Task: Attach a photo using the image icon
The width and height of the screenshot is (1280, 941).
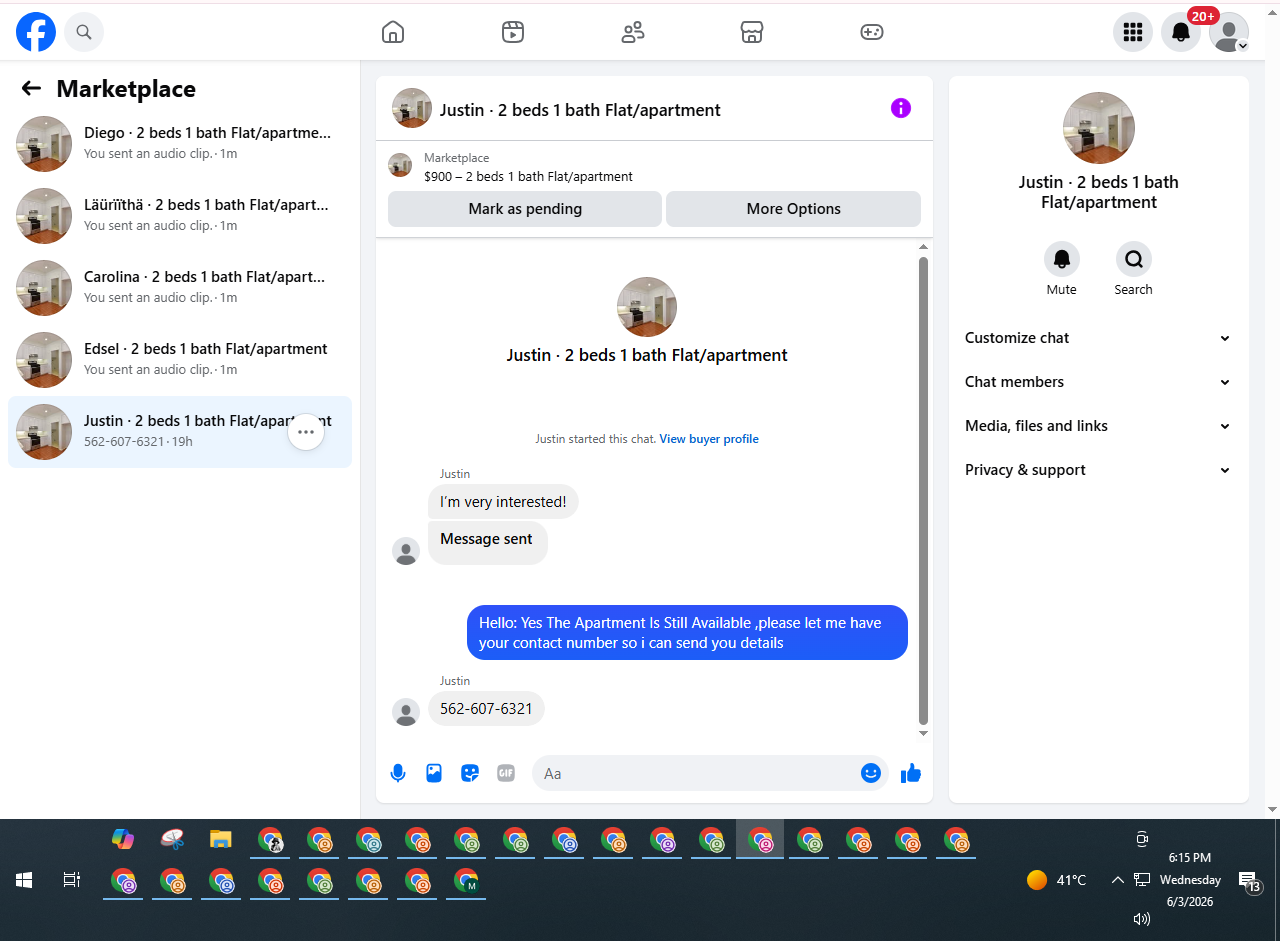Action: 434,773
